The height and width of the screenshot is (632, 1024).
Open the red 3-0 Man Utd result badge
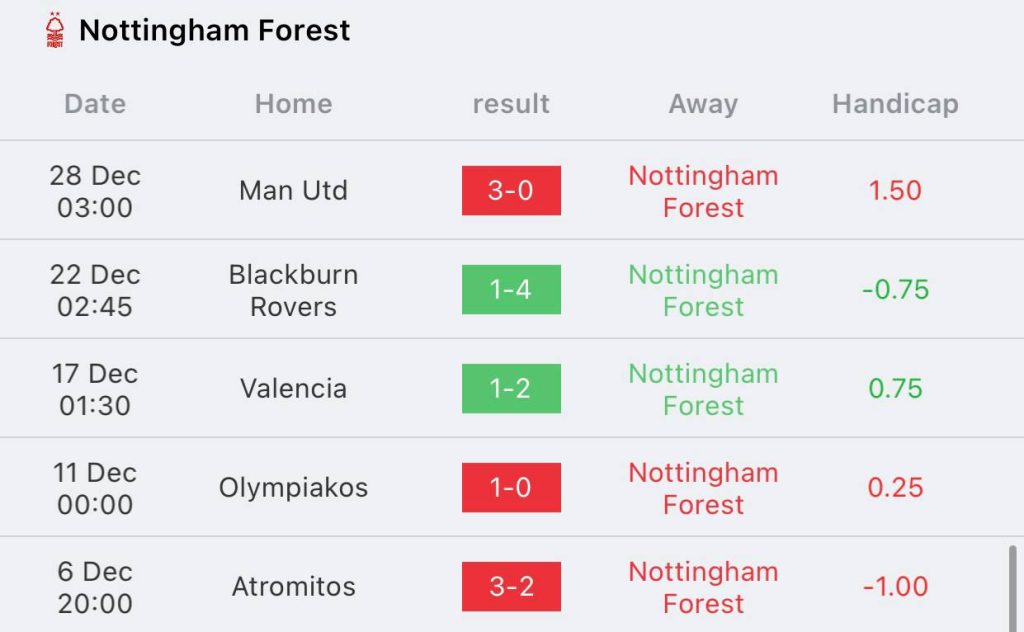click(511, 191)
